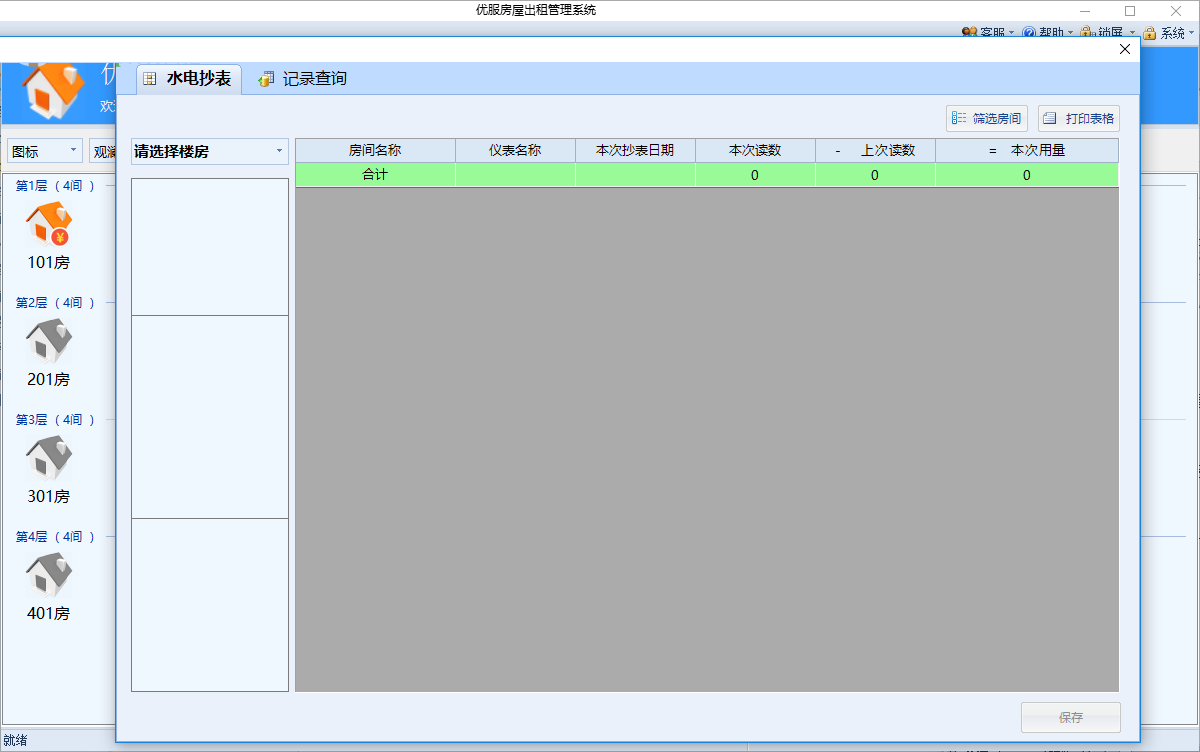The width and height of the screenshot is (1200, 752).
Task: Close the 水电抄表 dialog
Action: coord(1125,49)
